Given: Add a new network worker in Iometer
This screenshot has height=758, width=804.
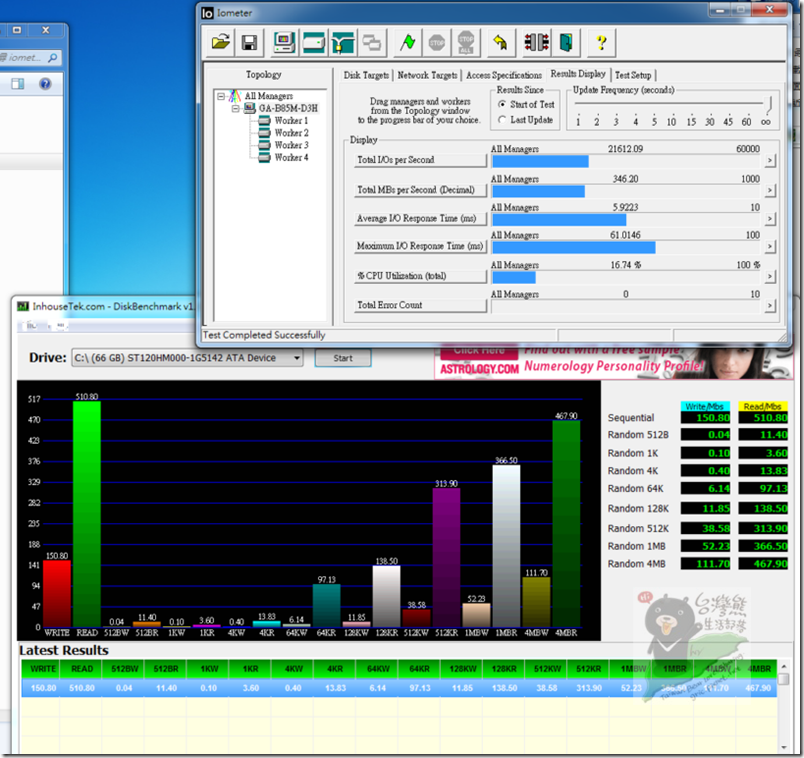Looking at the screenshot, I should click(343, 42).
